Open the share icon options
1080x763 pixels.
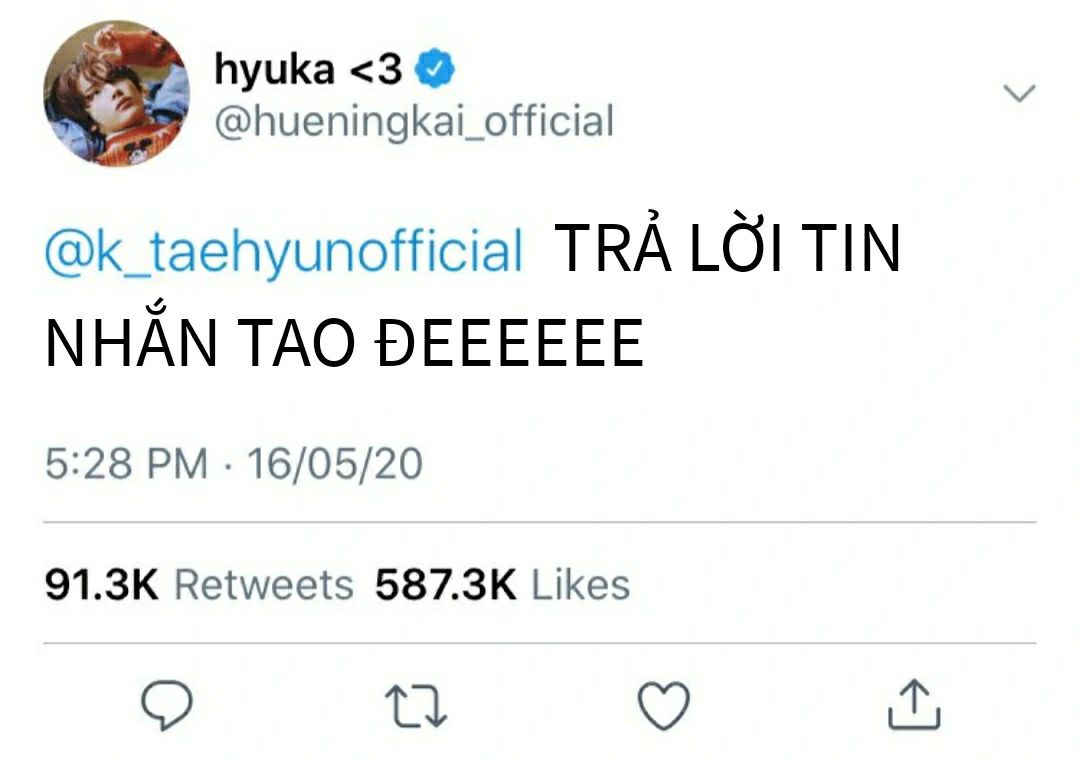point(914,706)
